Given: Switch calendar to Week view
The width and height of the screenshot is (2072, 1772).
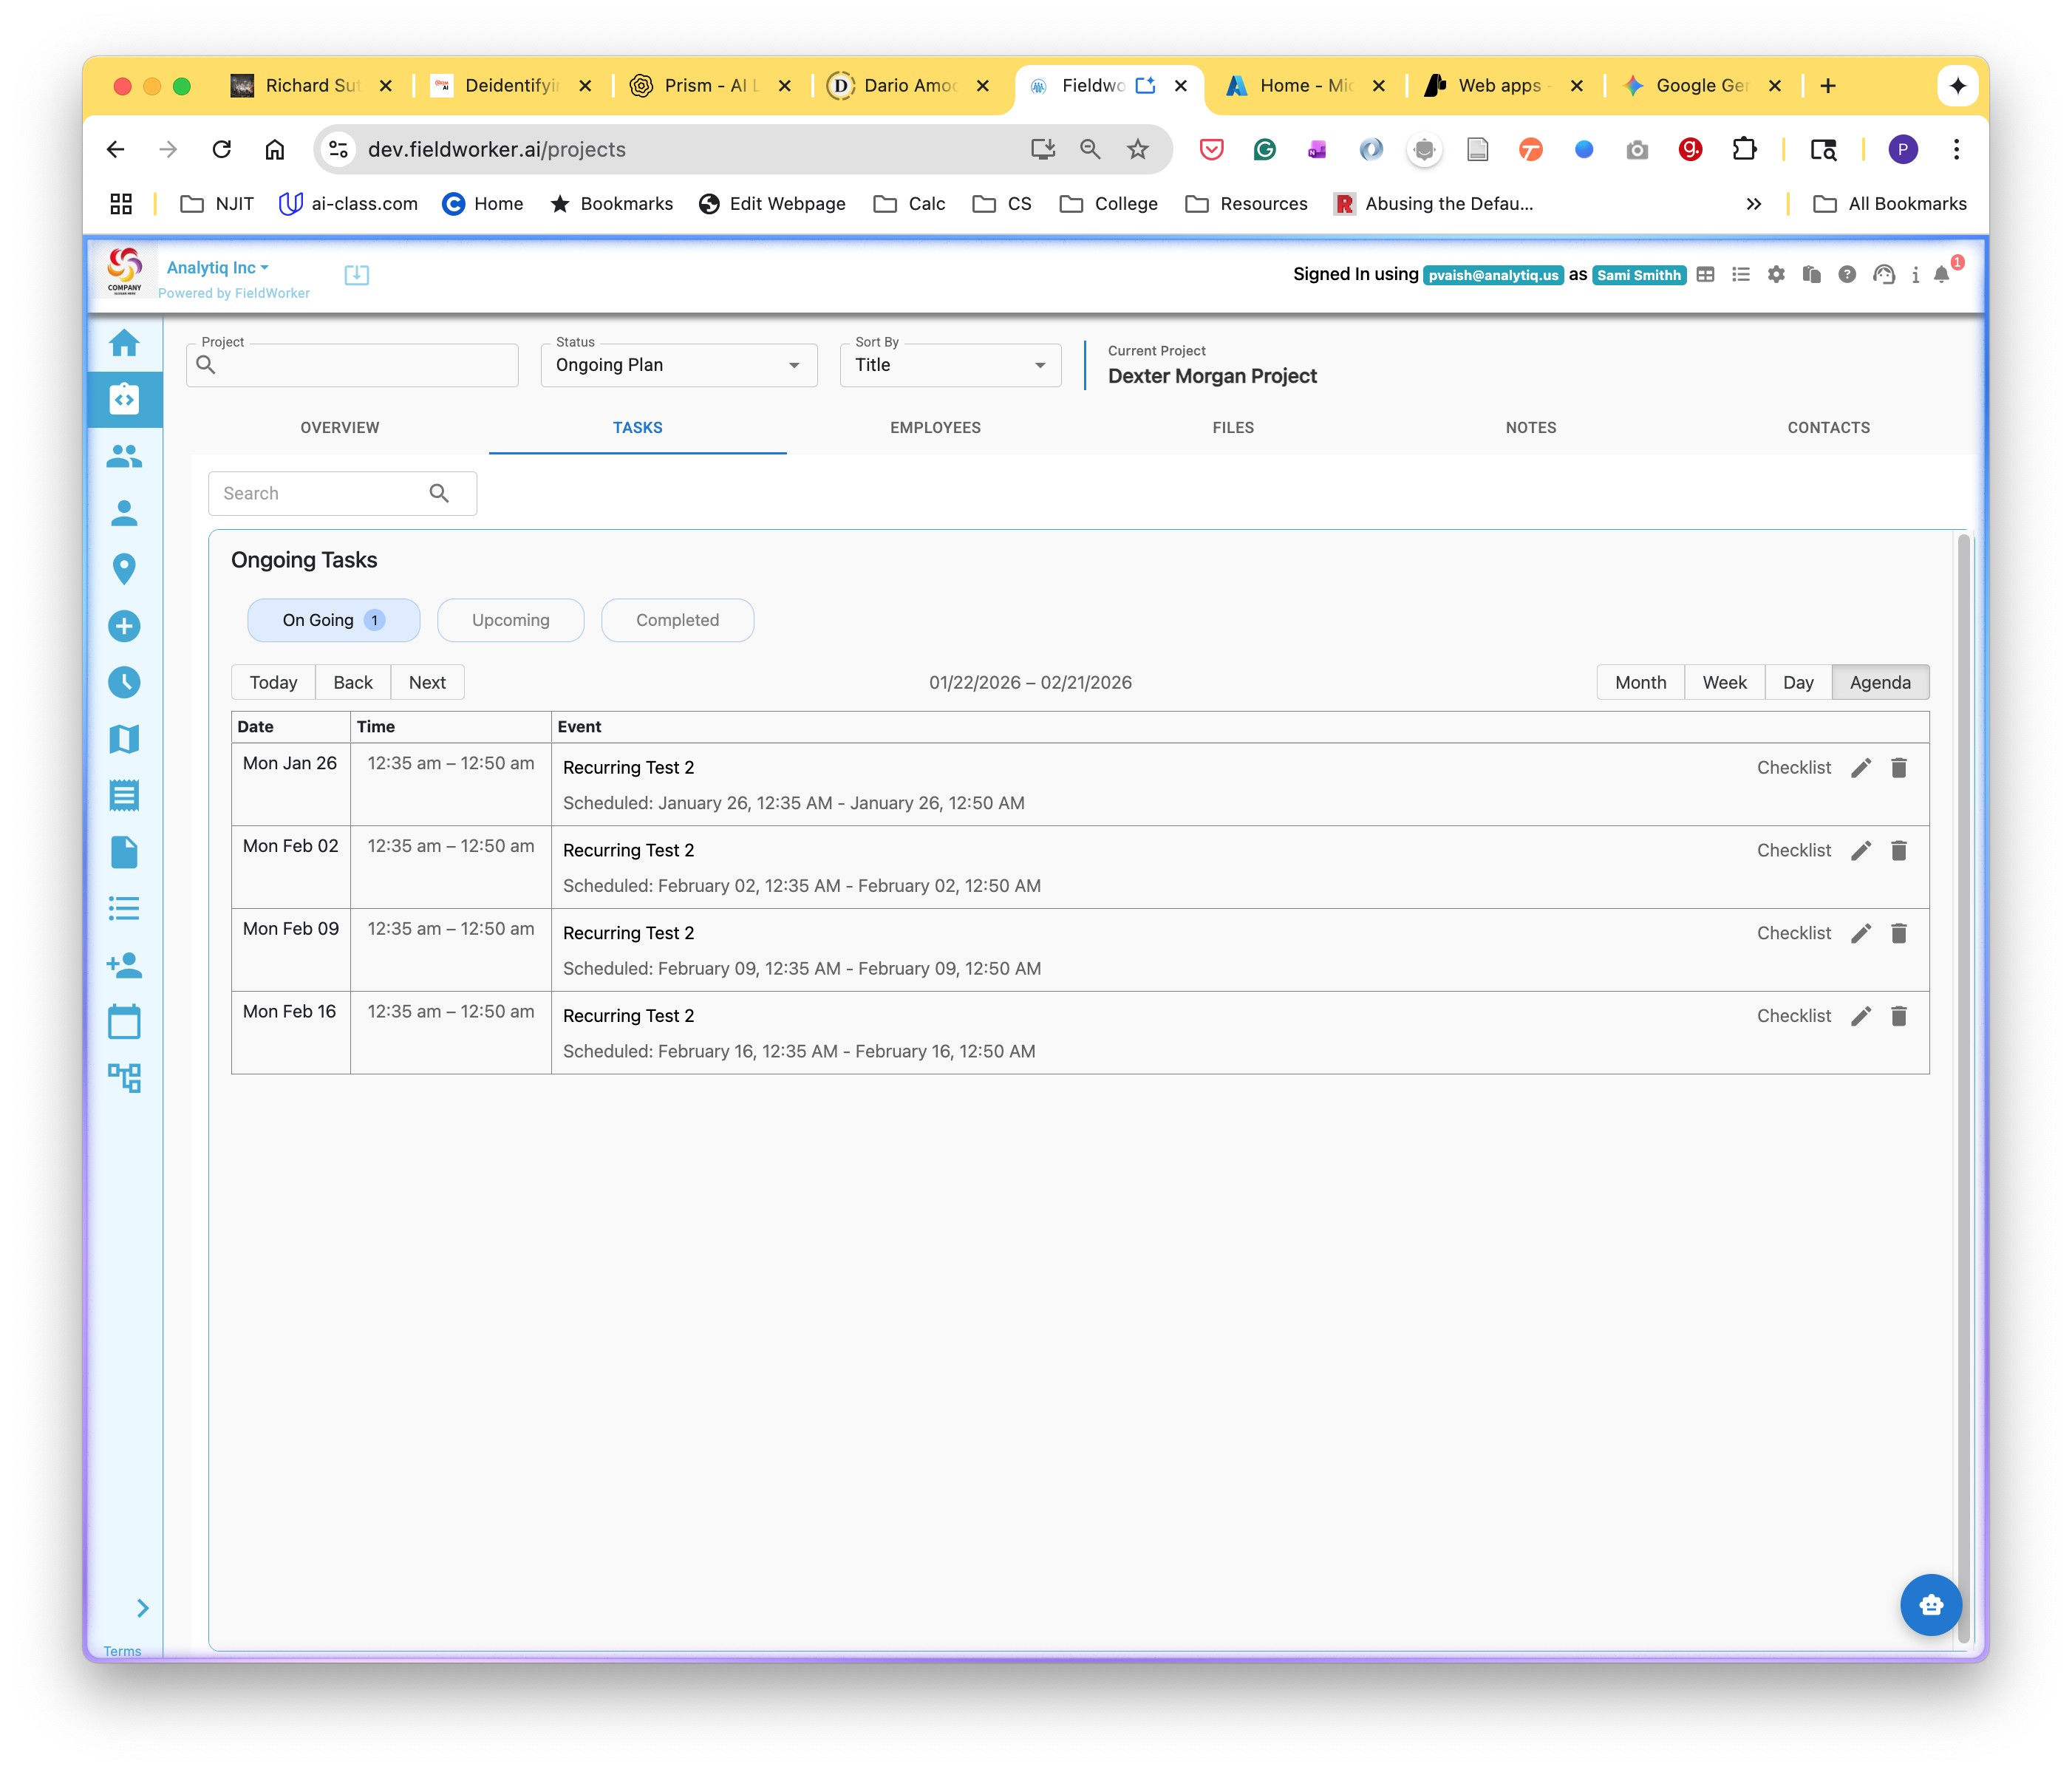Looking at the screenshot, I should (x=1724, y=682).
